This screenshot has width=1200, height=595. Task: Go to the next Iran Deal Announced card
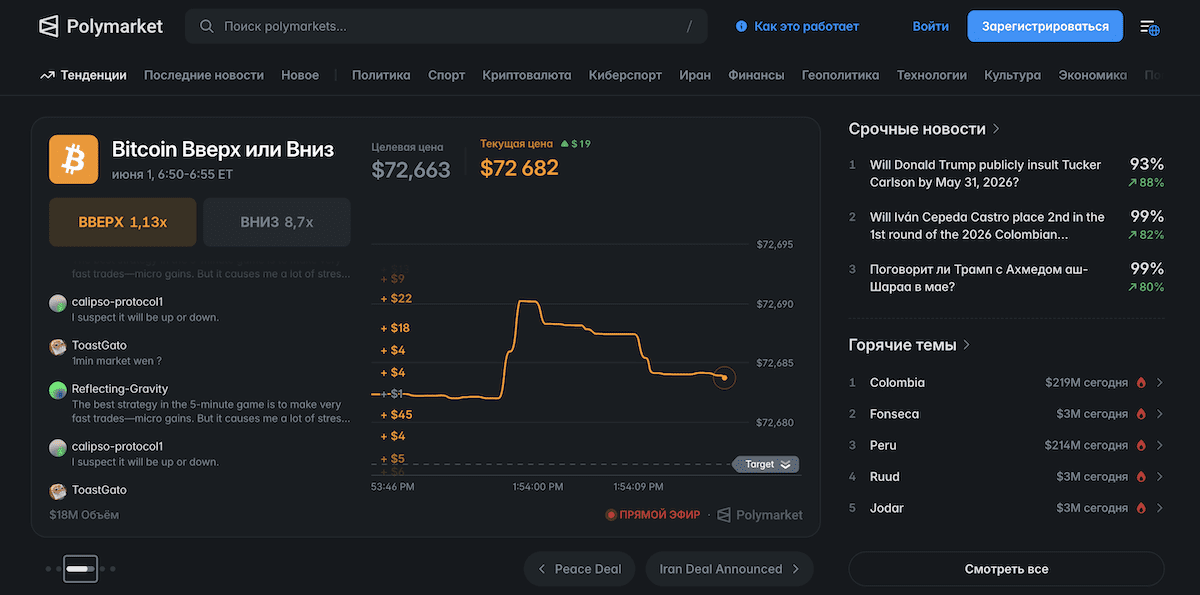[730, 569]
